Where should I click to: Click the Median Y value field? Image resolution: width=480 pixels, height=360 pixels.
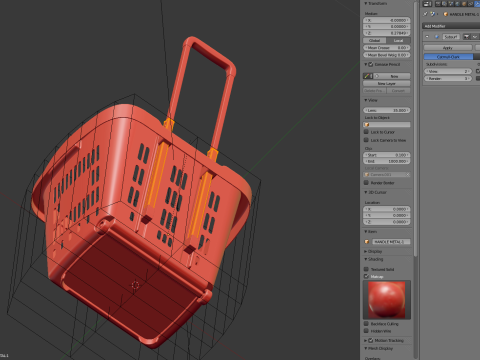click(387, 27)
